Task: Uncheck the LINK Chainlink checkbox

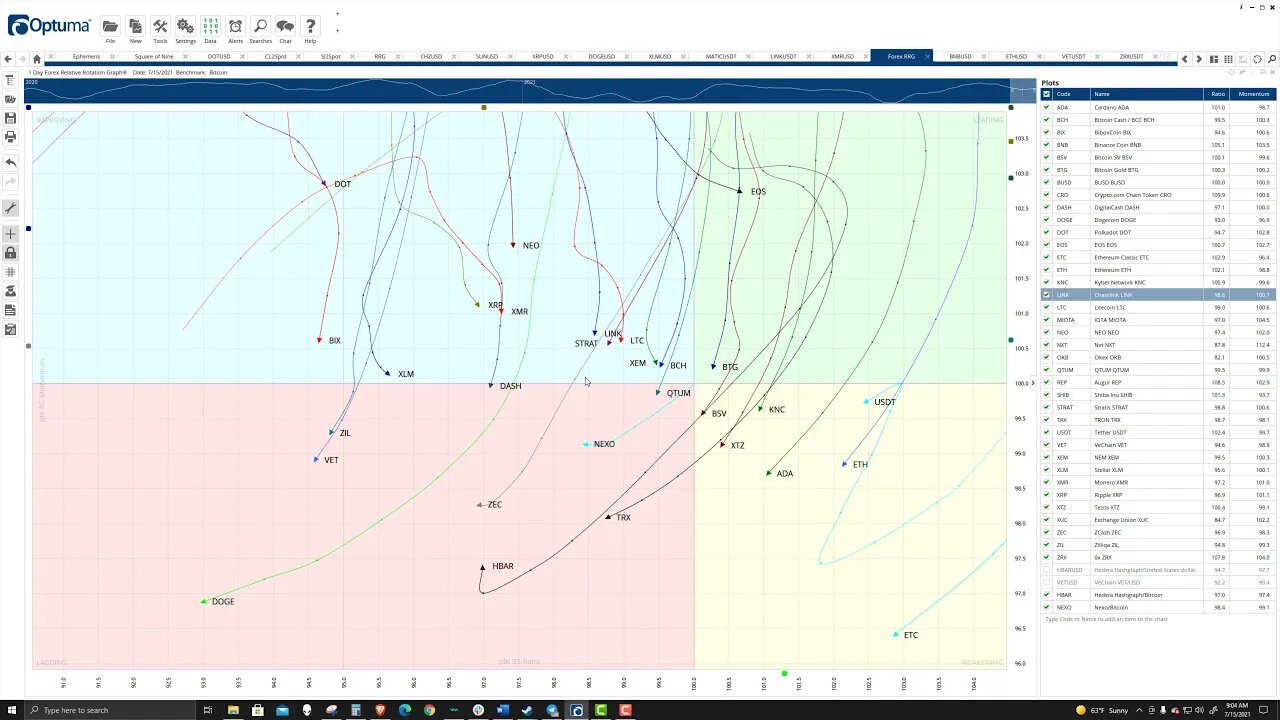Action: 1047,295
